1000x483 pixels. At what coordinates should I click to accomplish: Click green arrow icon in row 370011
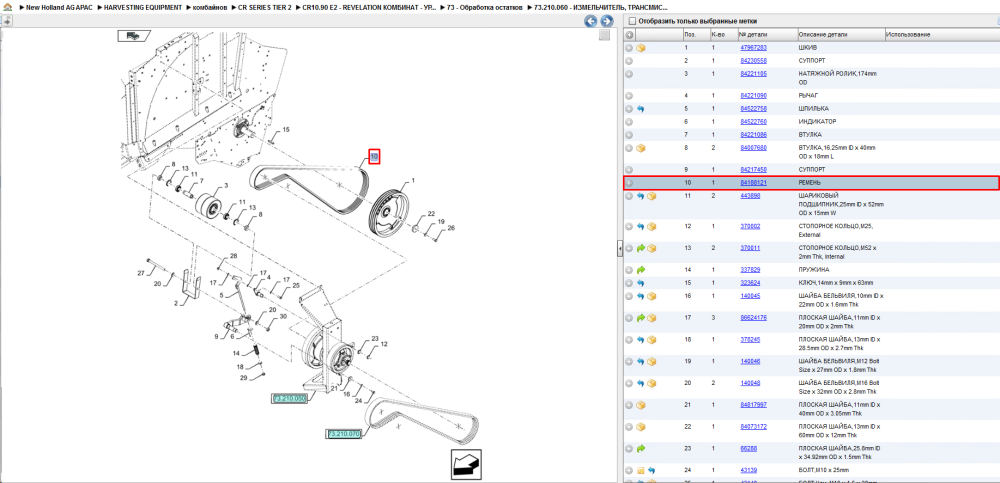click(641, 248)
